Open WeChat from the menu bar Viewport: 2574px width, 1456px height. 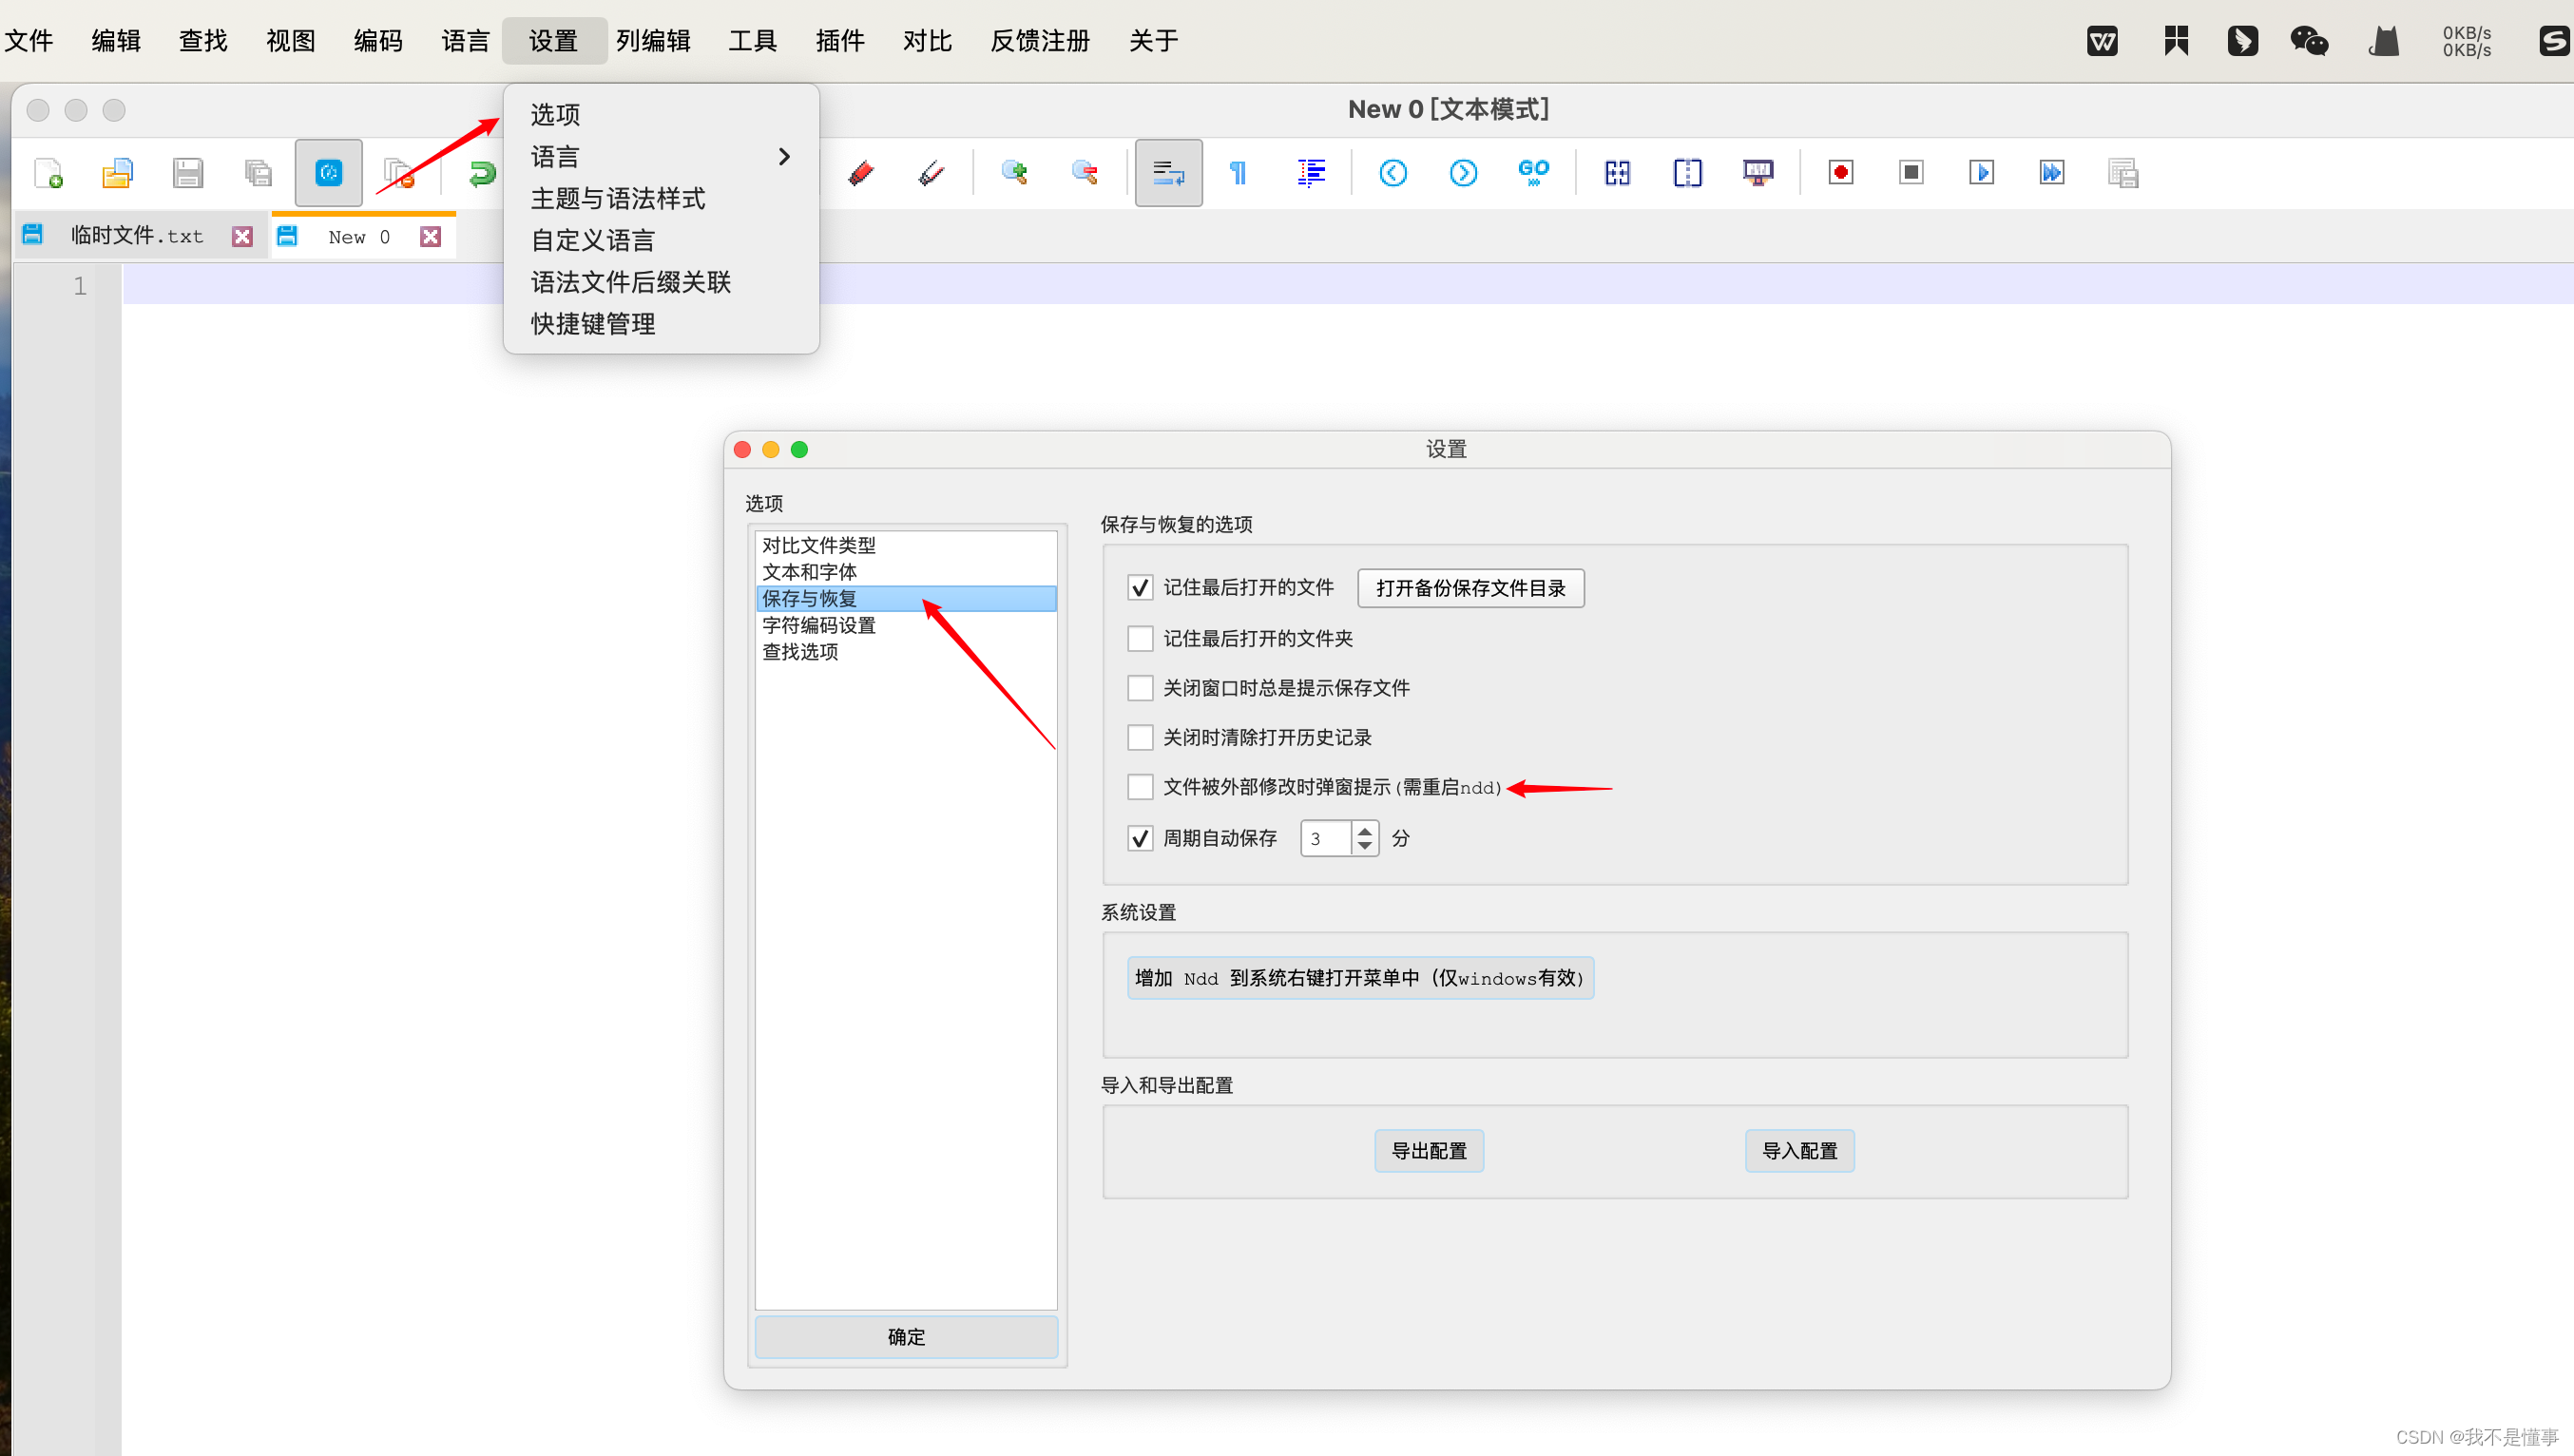click(x=2308, y=41)
